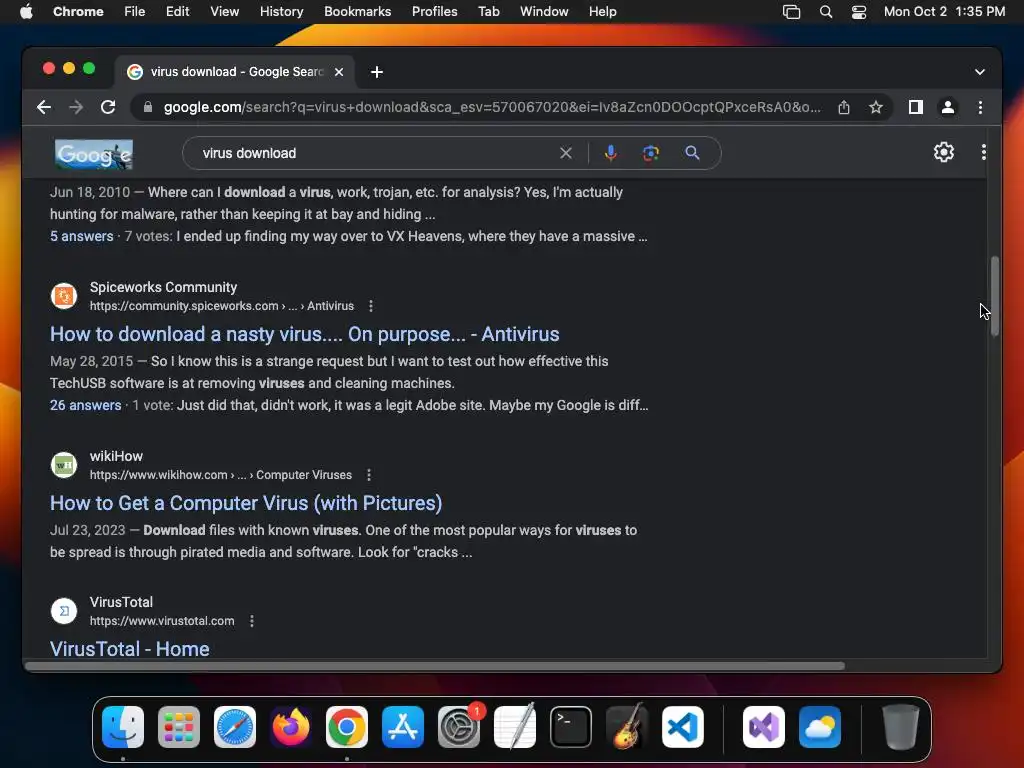Open Chrome's three-dot menu

click(980, 107)
